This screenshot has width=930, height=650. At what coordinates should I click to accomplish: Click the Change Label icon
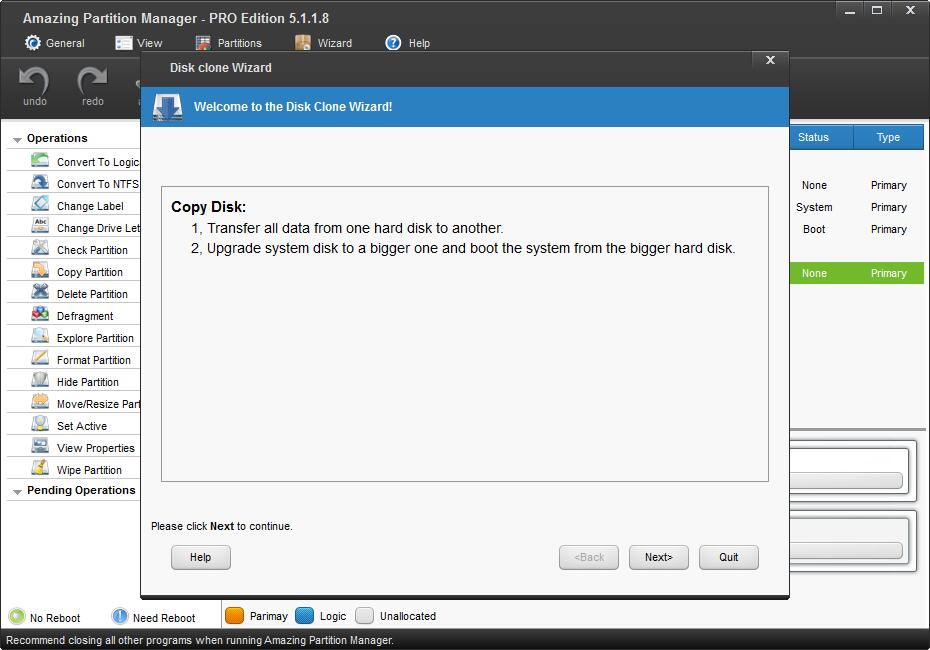click(x=40, y=204)
